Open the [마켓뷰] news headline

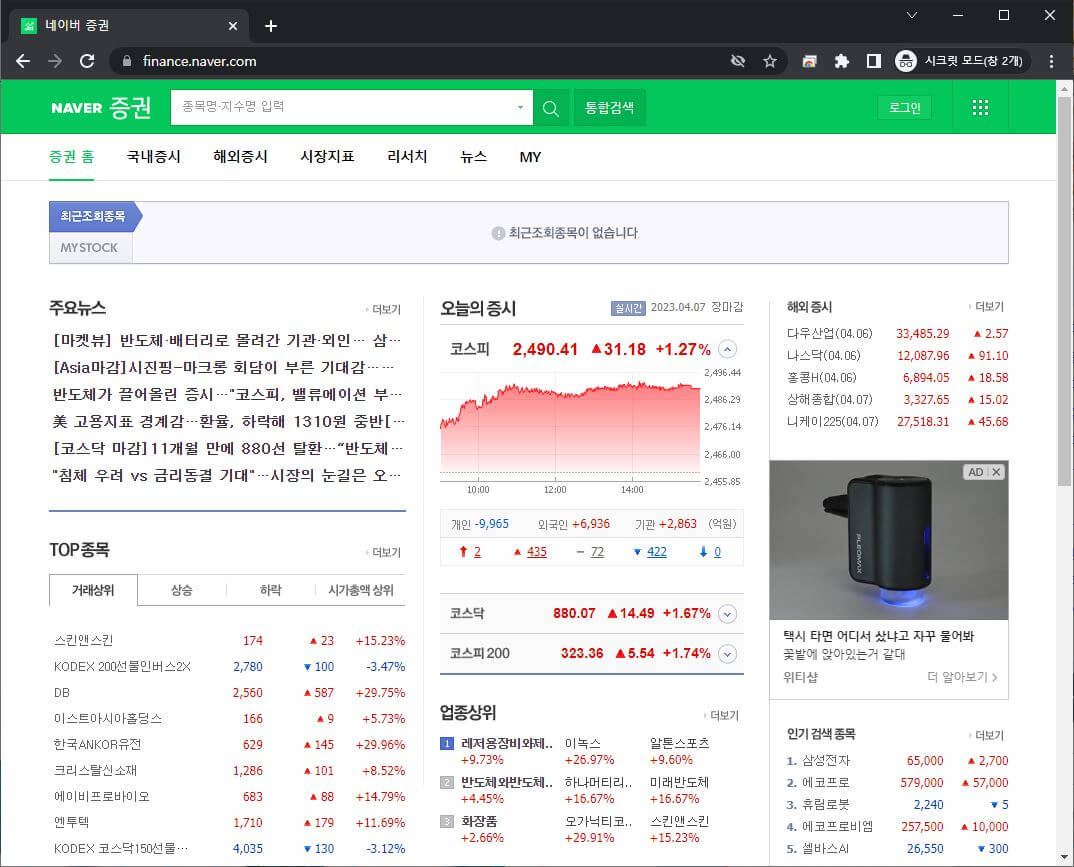pyautogui.click(x=227, y=340)
